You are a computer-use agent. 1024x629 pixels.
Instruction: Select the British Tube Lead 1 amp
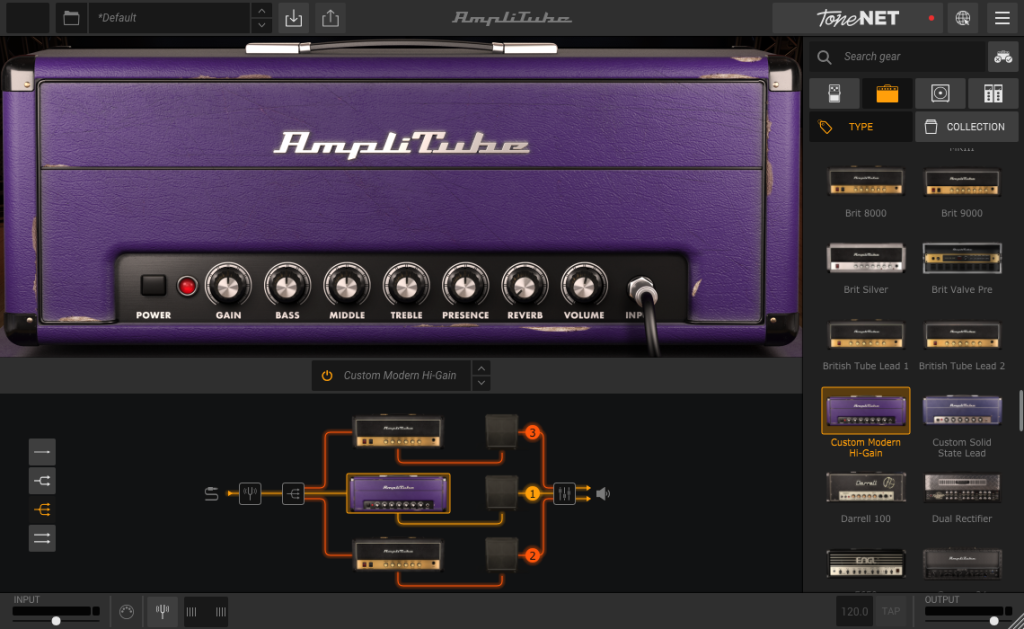pos(865,344)
